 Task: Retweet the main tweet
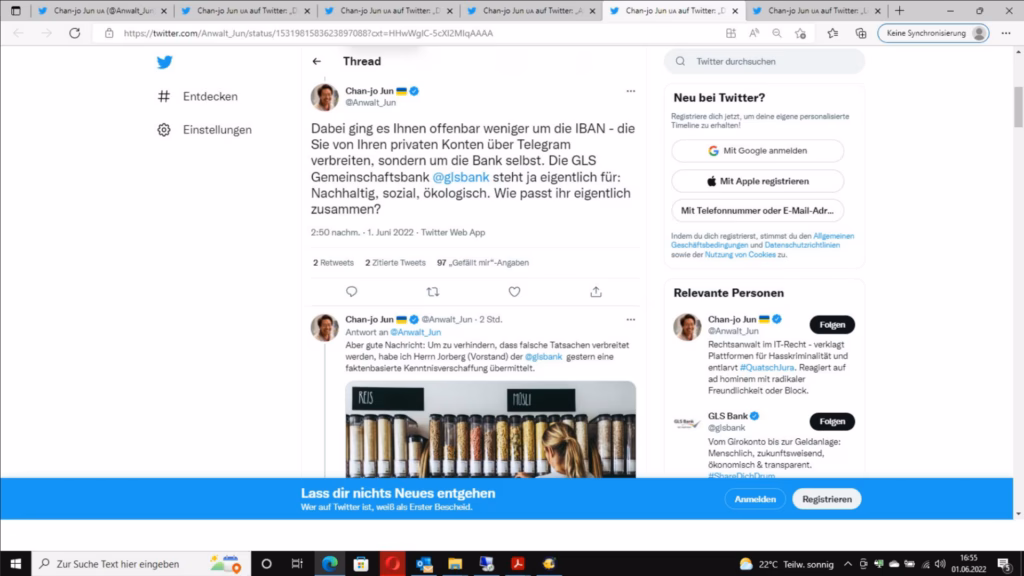point(432,292)
